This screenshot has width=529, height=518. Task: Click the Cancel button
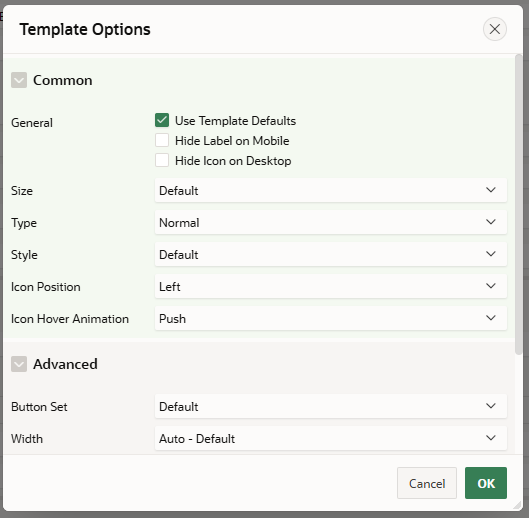click(427, 483)
